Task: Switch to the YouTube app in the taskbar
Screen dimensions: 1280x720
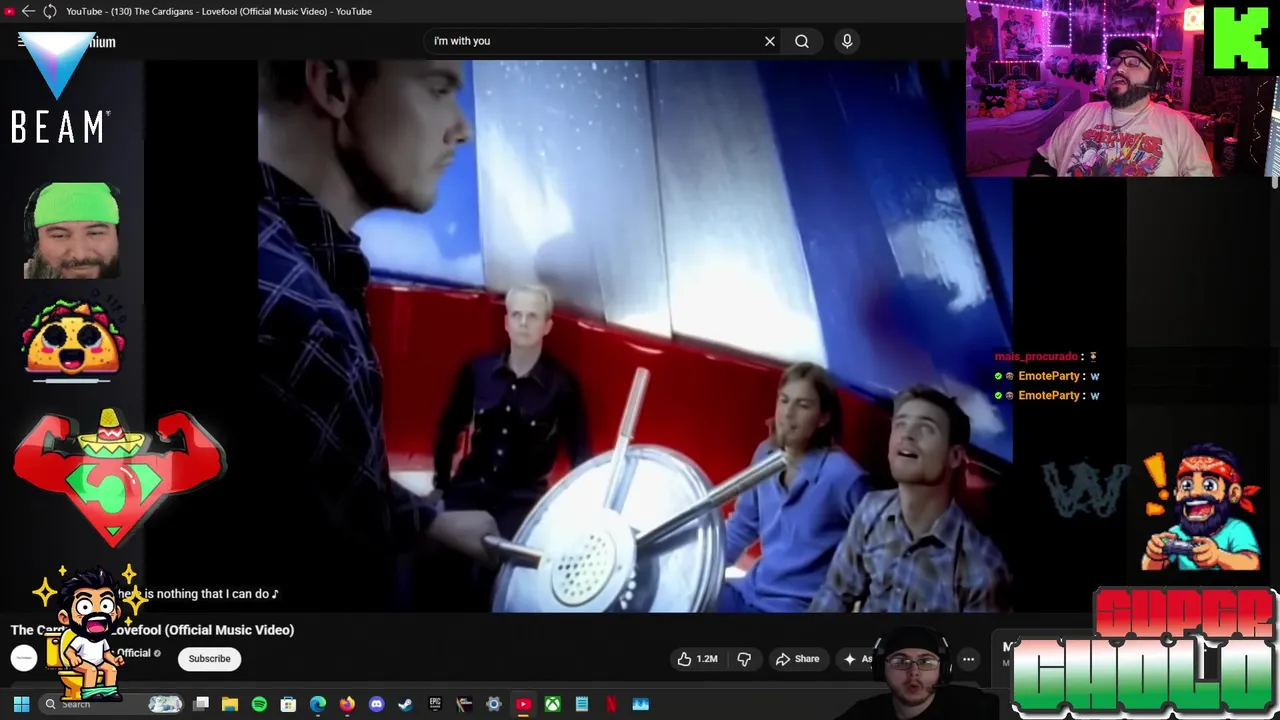Action: click(x=523, y=704)
